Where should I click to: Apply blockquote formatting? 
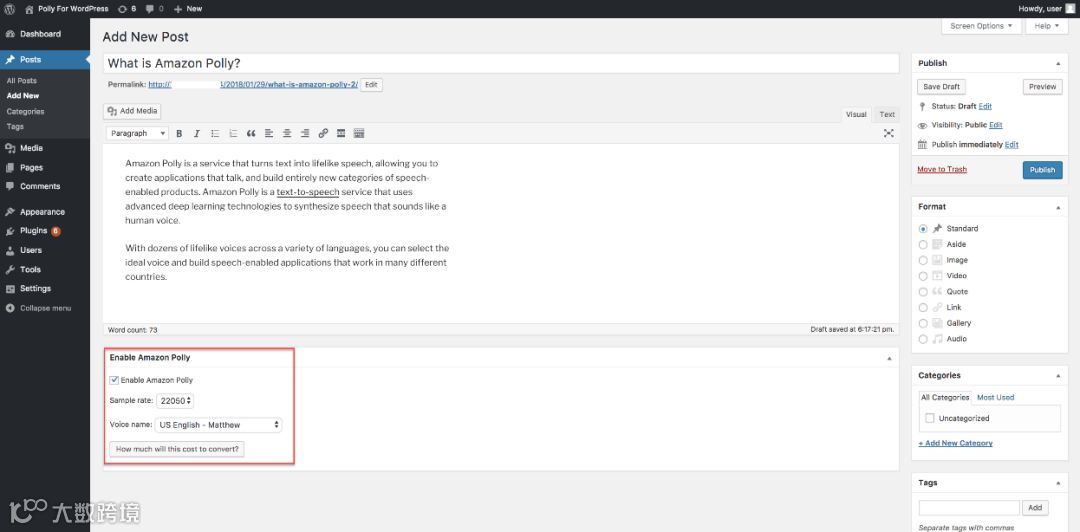(x=251, y=133)
